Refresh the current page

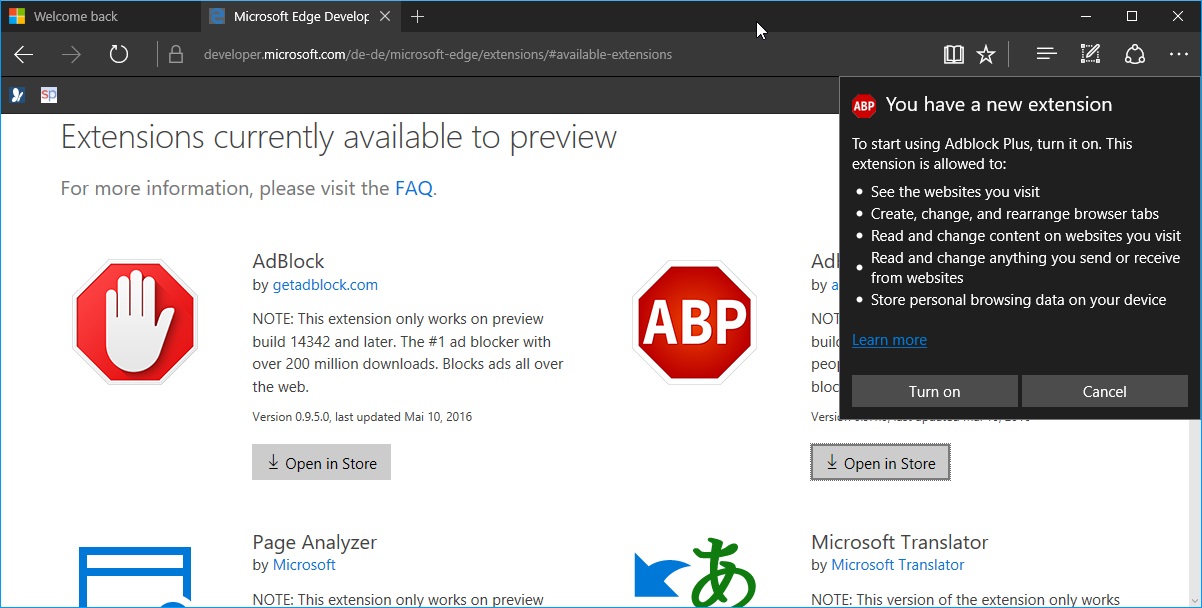tap(119, 54)
